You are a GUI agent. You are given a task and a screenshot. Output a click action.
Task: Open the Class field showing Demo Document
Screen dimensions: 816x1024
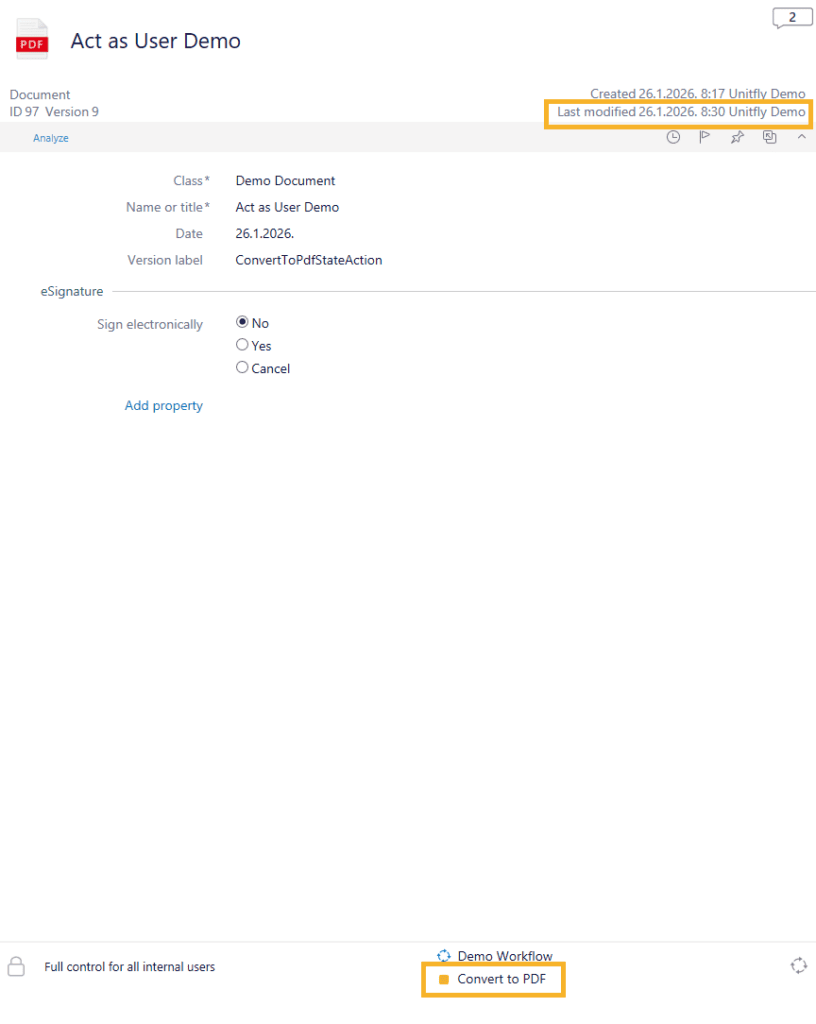point(285,181)
